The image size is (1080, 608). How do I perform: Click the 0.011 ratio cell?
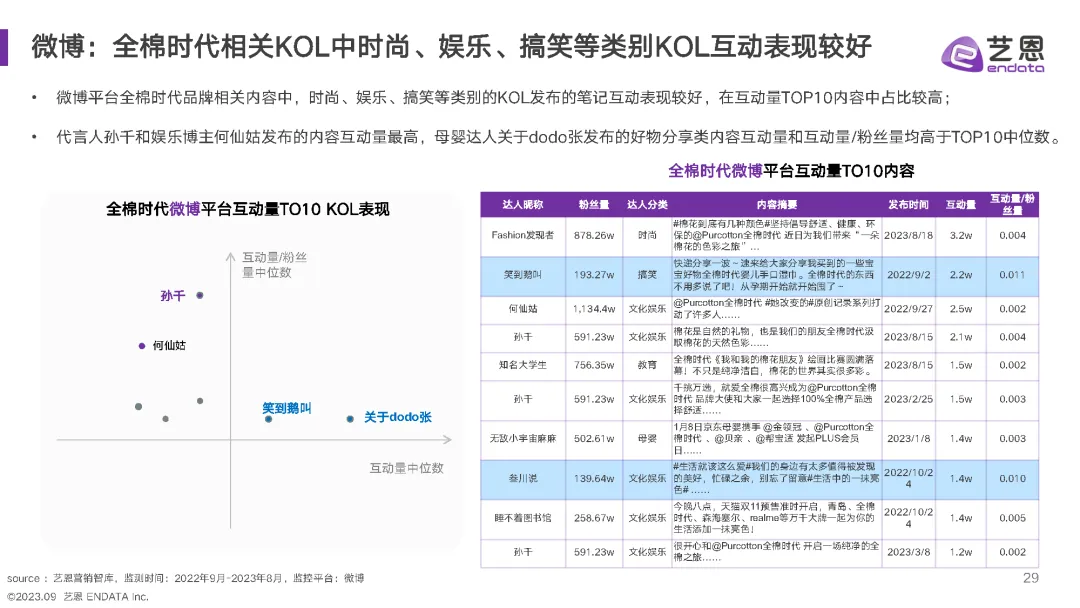coord(1012,275)
